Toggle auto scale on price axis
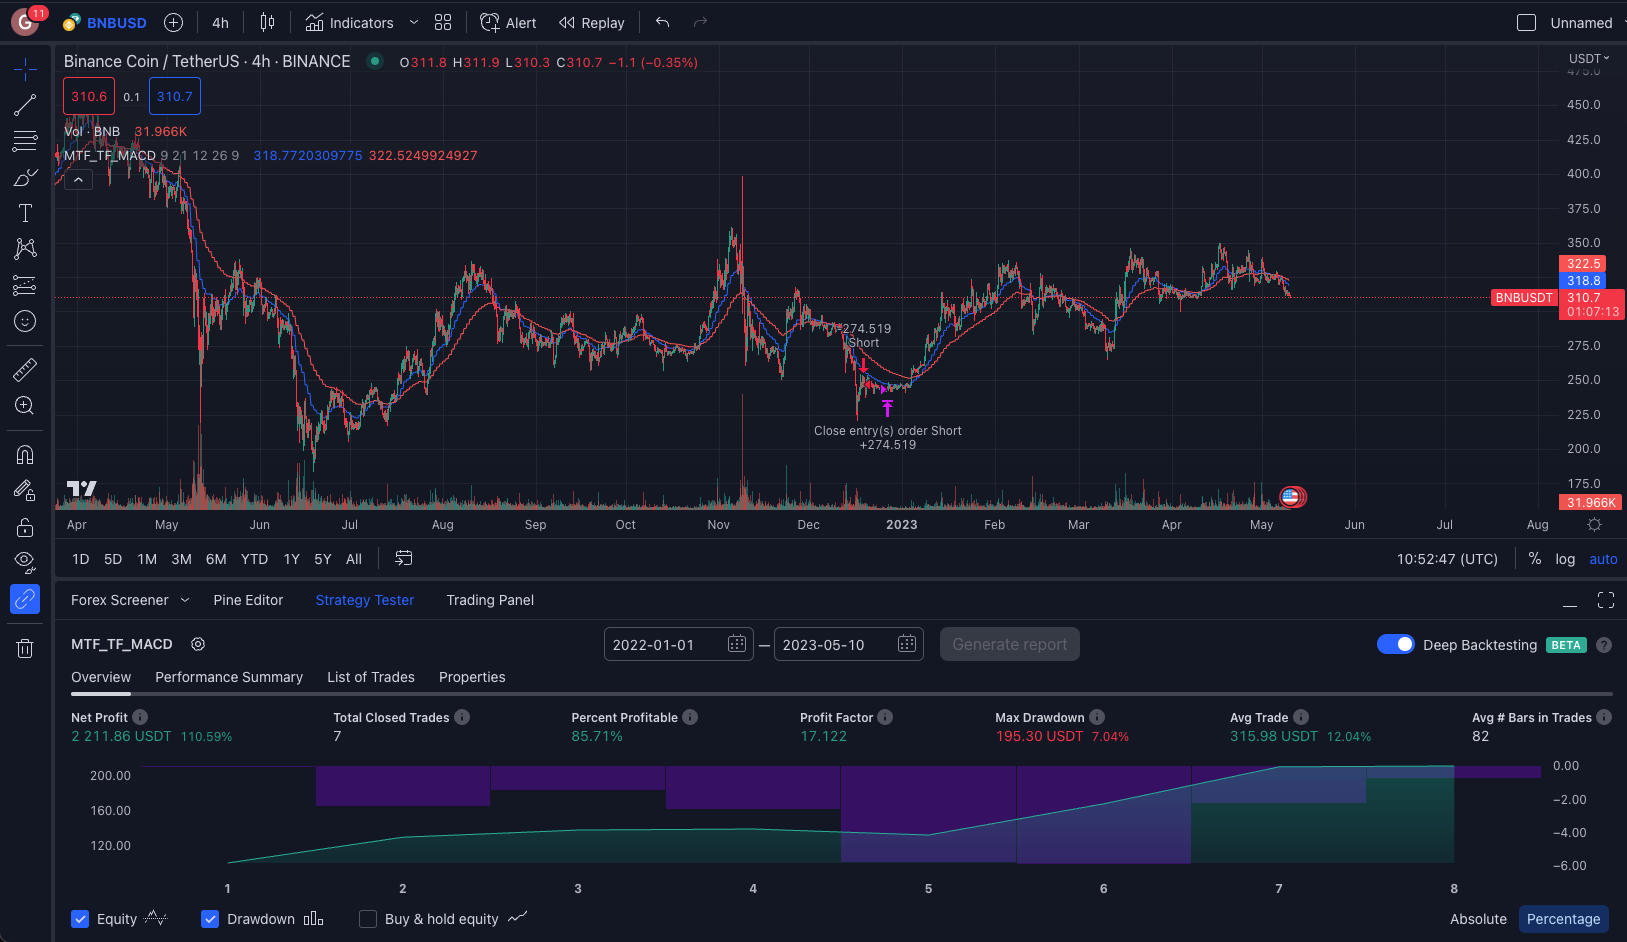 tap(1603, 559)
